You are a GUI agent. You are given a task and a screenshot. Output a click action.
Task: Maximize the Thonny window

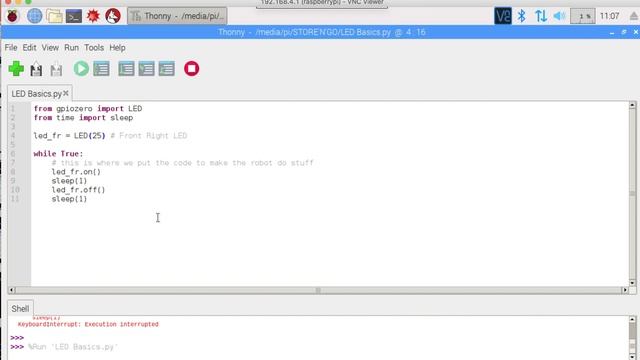point(624,32)
